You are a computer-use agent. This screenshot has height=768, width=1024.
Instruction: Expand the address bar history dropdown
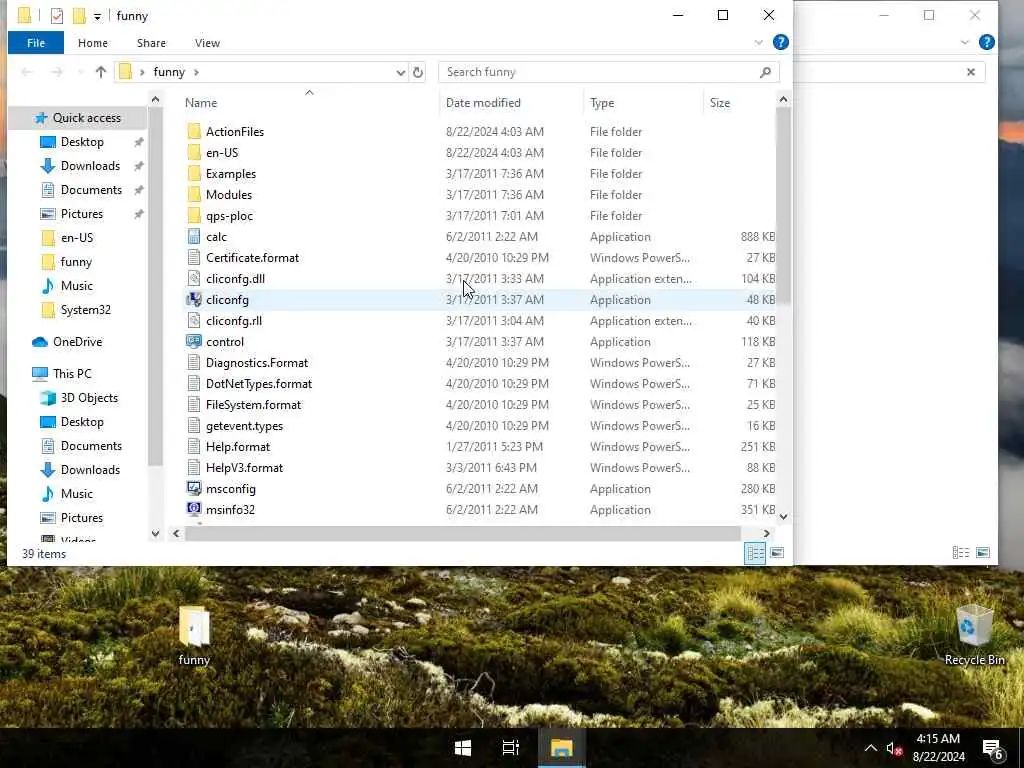400,72
